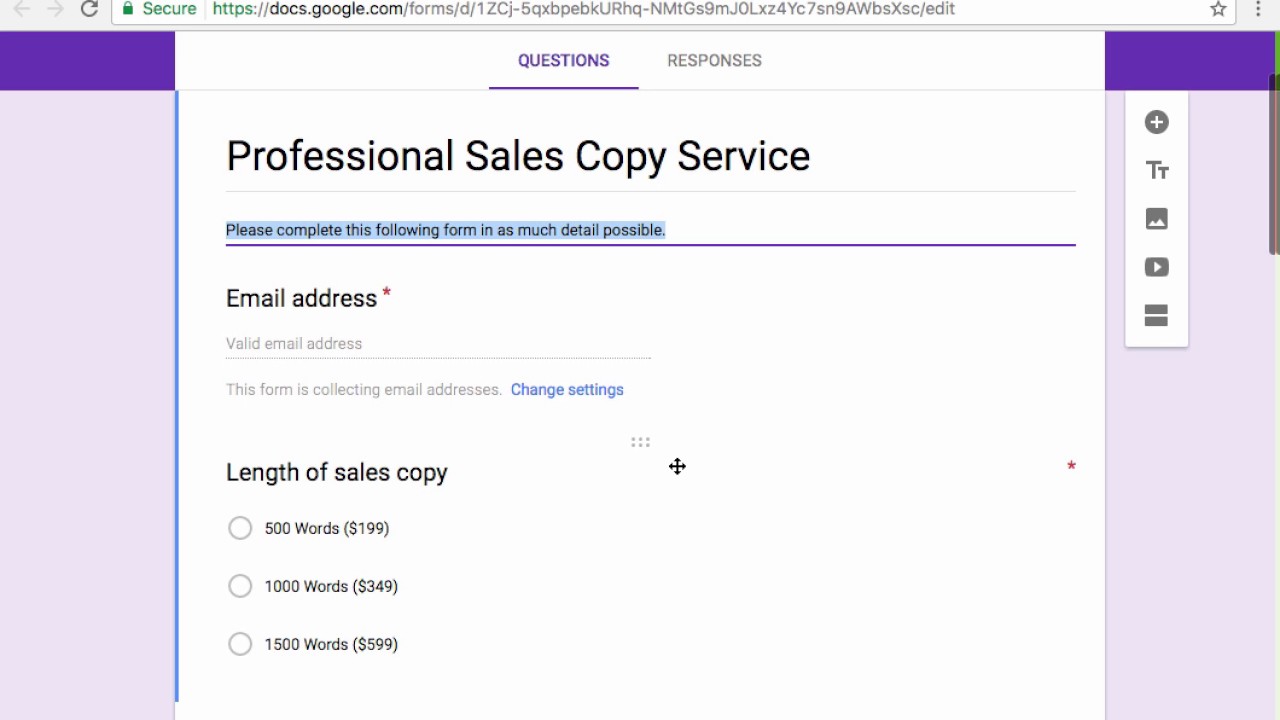Choose the 1500 Words ($599) radio button
The height and width of the screenshot is (720, 1280).
[x=240, y=644]
